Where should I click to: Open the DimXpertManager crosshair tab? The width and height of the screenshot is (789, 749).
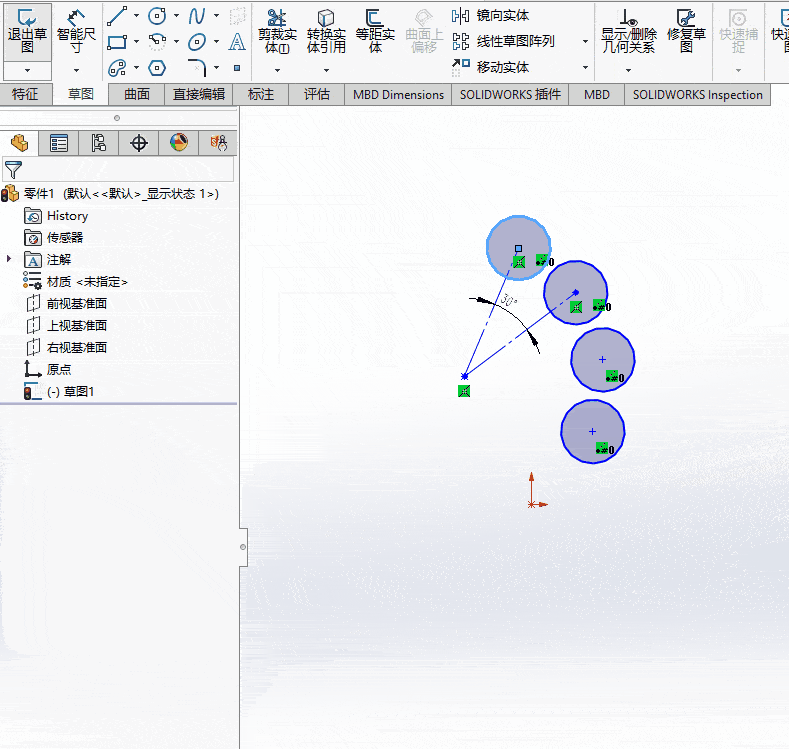[x=138, y=143]
